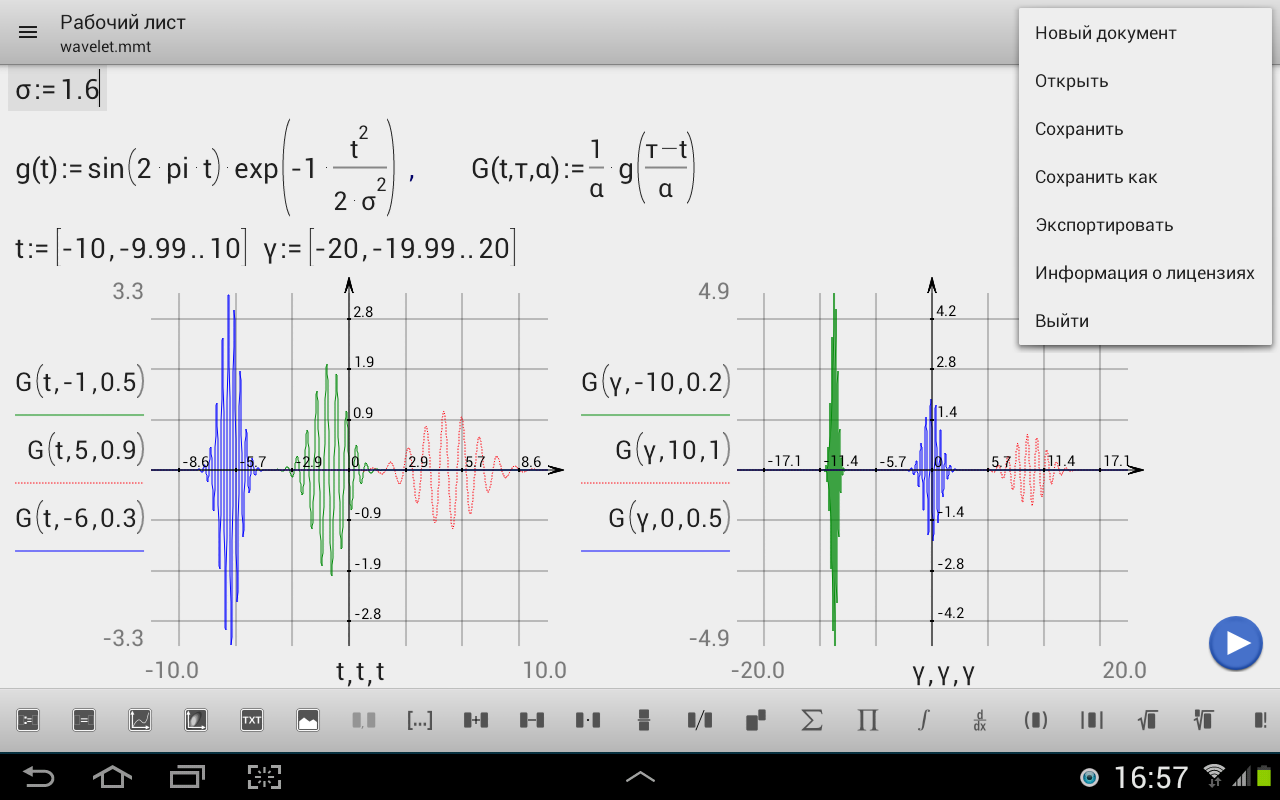Click the greyed-out comma separator icon
The image size is (1280, 800).
[364, 719]
